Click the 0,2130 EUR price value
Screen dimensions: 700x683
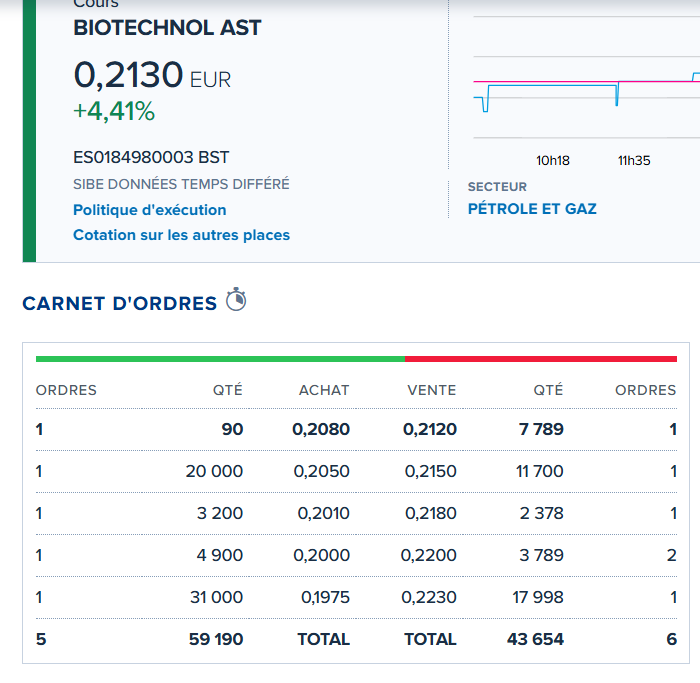(x=152, y=75)
